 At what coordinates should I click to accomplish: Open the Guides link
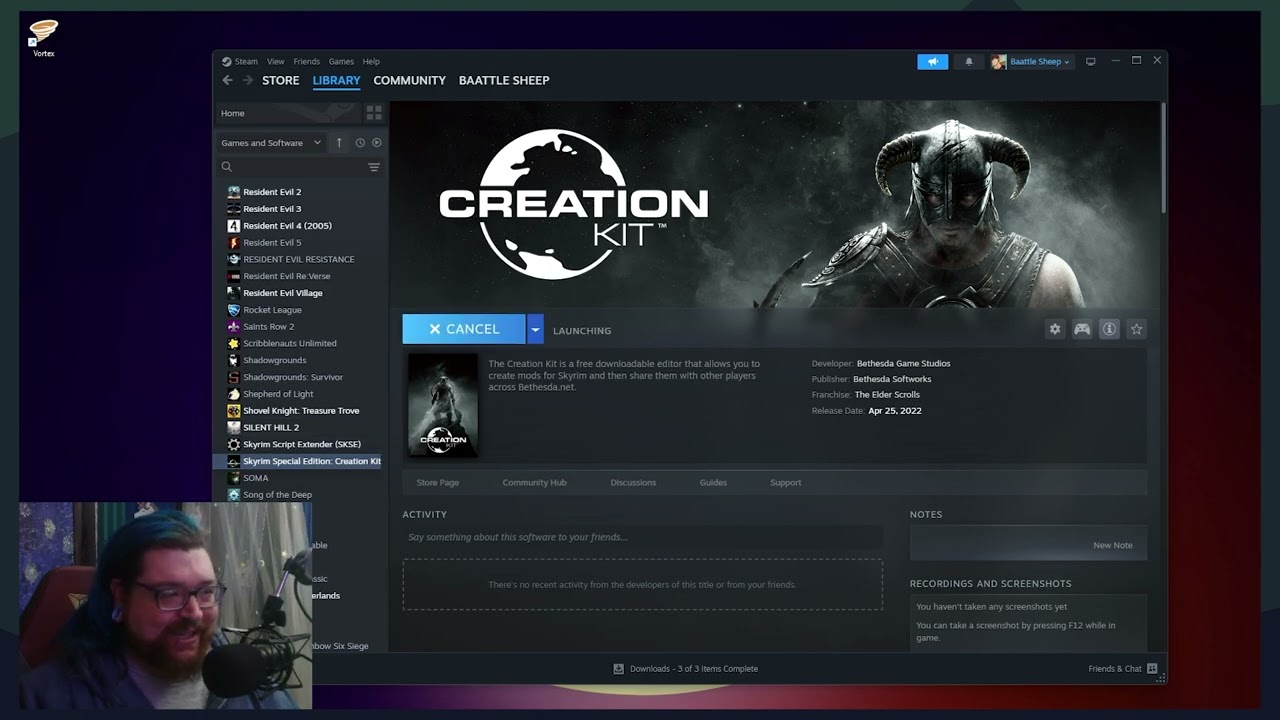(713, 482)
